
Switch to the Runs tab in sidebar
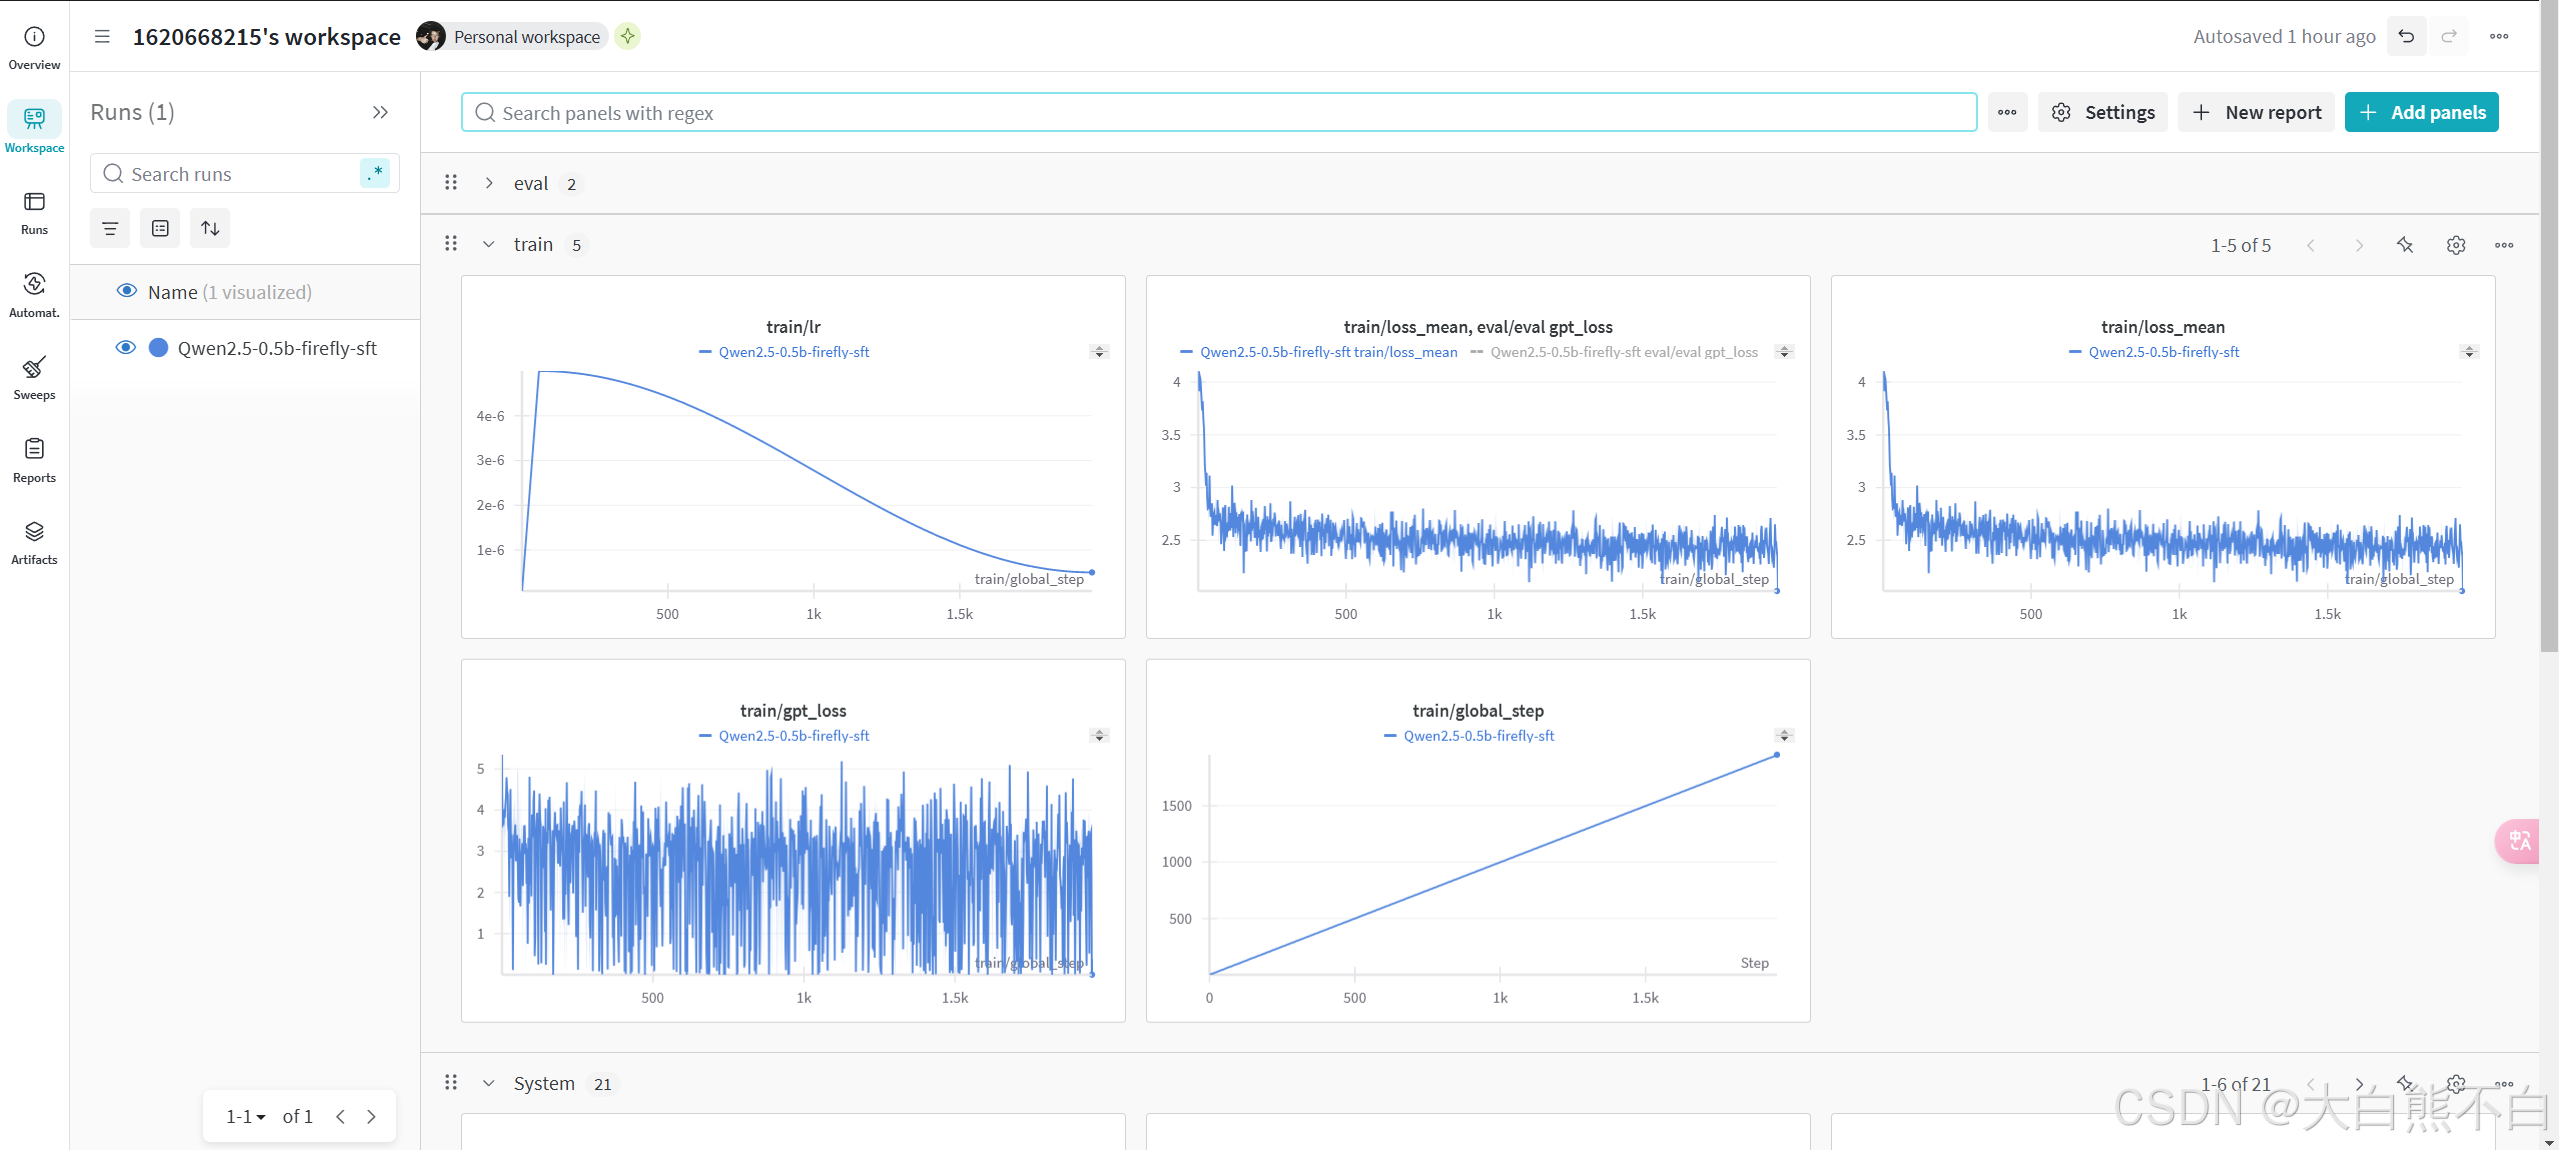(x=34, y=212)
